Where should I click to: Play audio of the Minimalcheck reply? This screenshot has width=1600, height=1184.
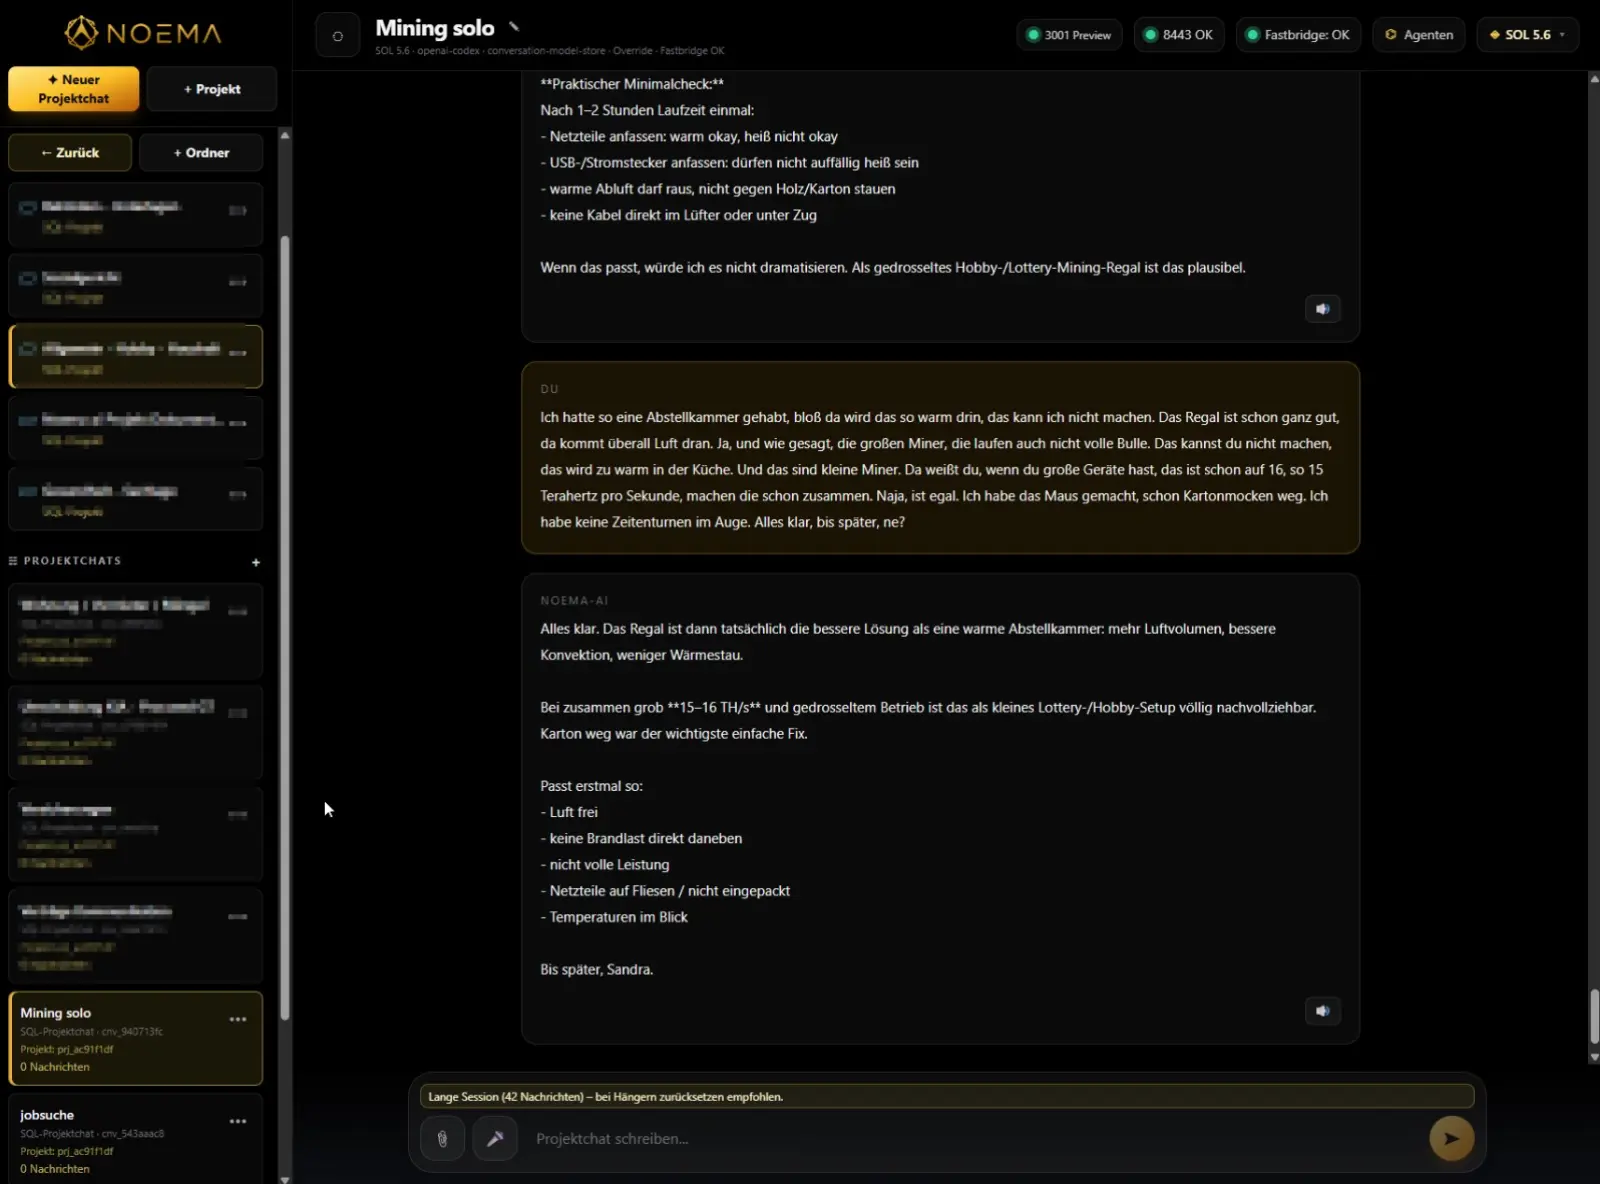(x=1322, y=309)
